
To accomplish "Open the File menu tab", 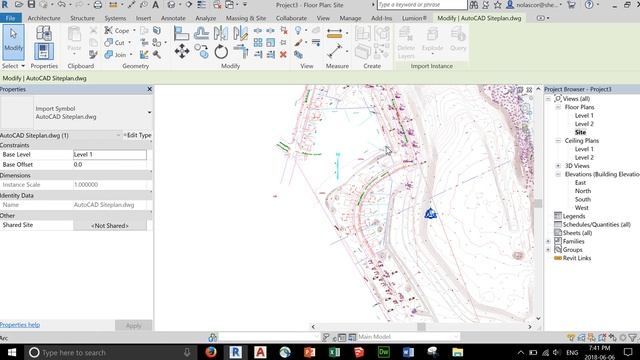I will click(x=11, y=18).
